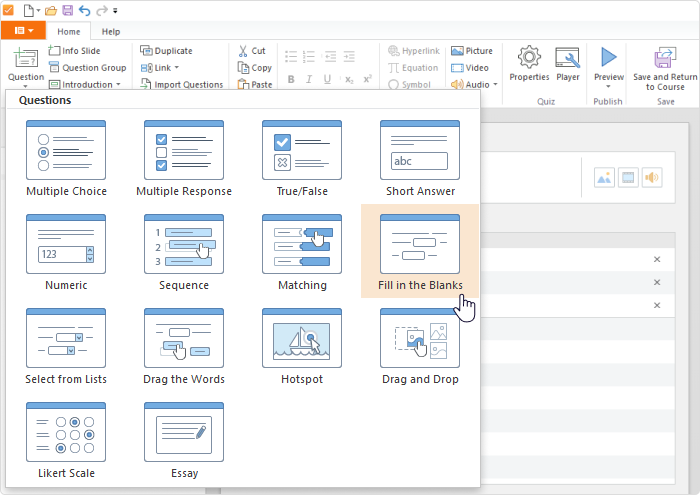
Task: Add picture to question via slide icon
Action: click(x=604, y=178)
